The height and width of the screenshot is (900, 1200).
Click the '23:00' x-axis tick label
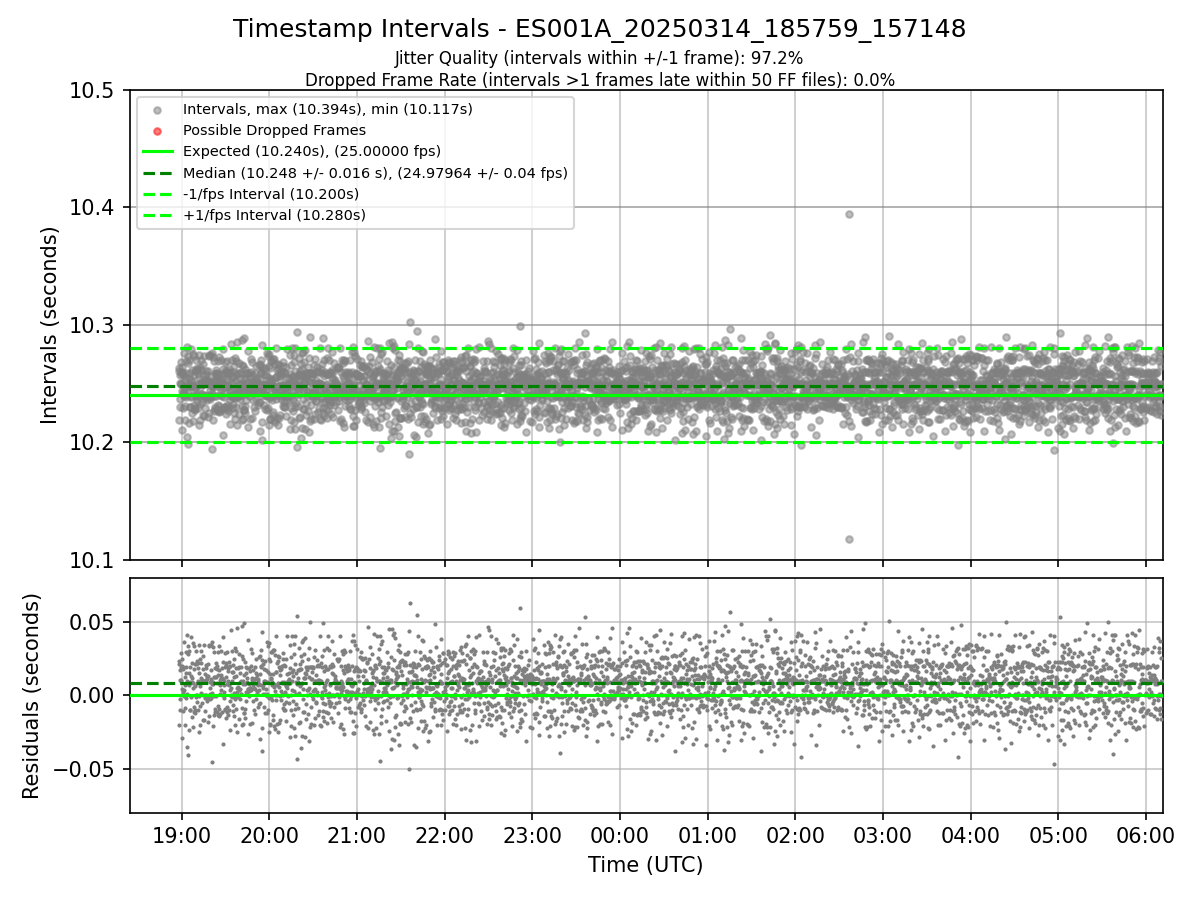tap(532, 834)
